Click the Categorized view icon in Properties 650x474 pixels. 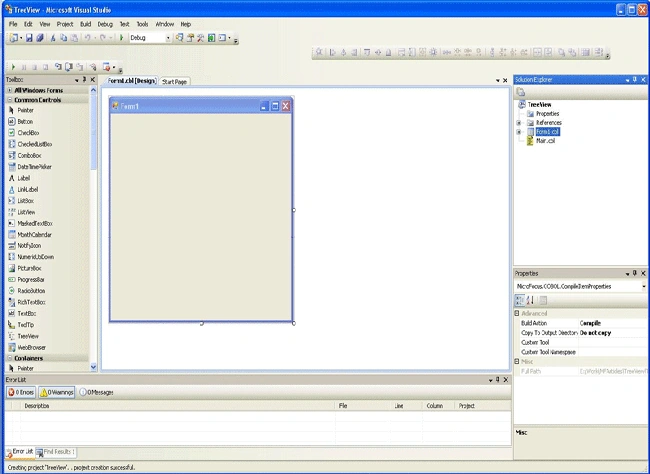pos(519,300)
